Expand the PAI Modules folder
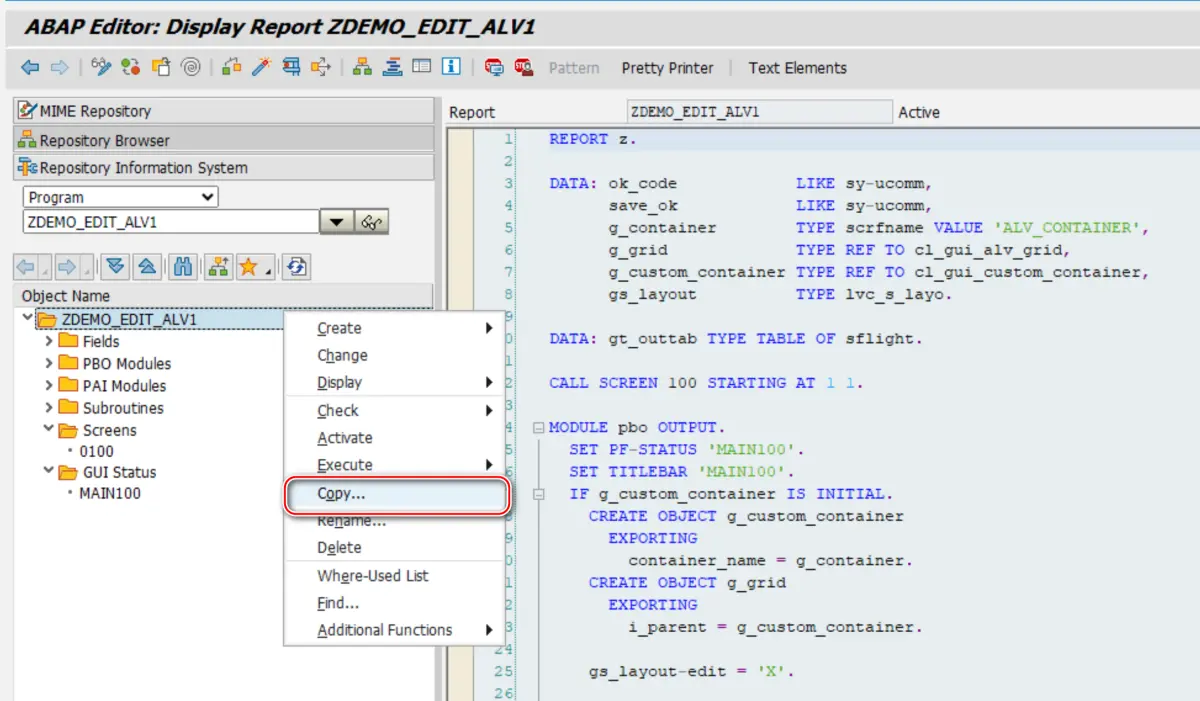 pos(49,385)
